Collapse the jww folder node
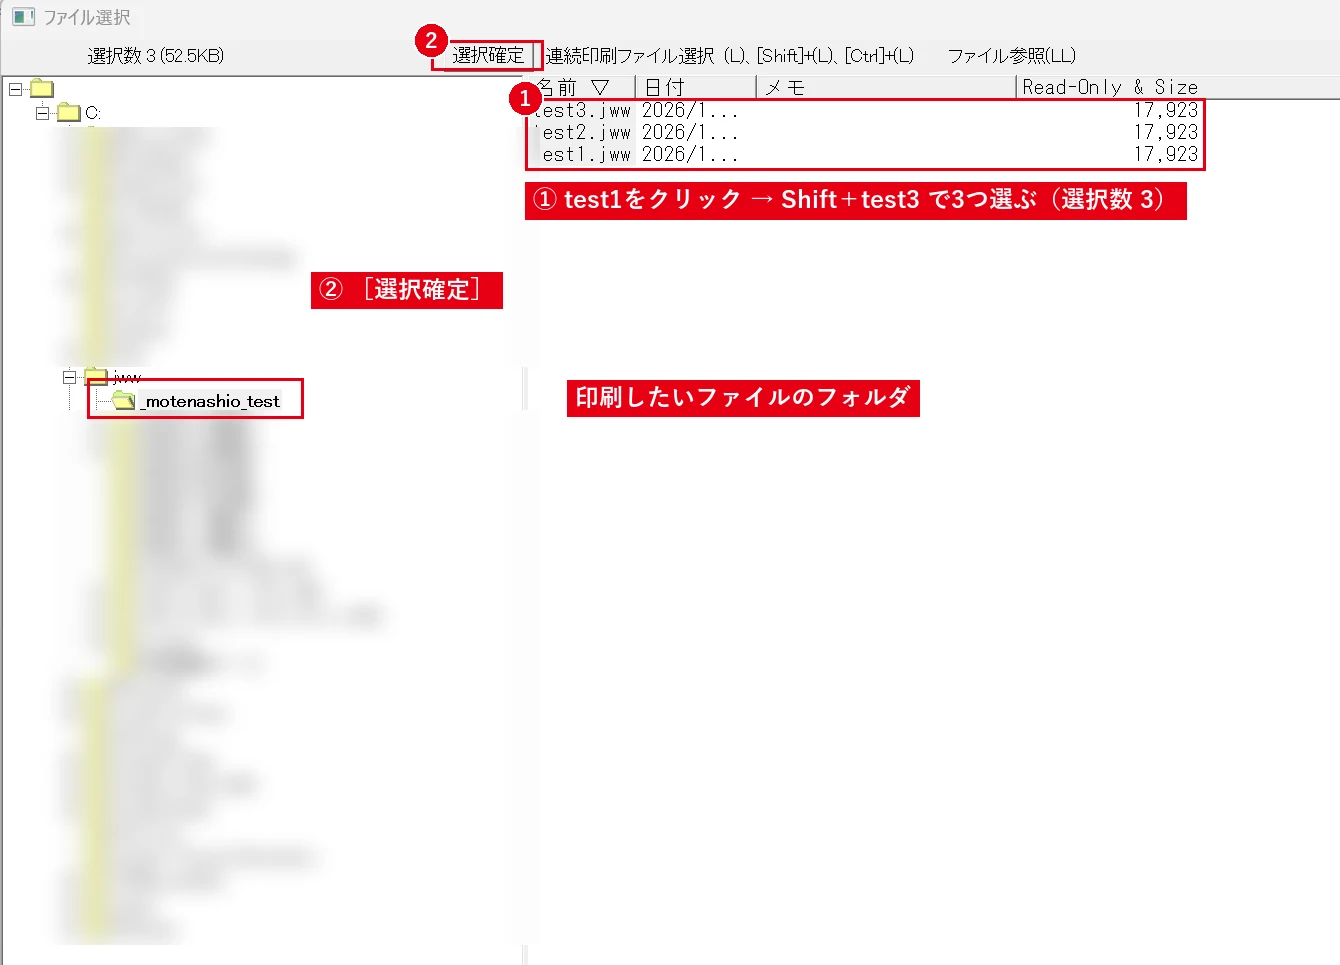This screenshot has height=965, width=1340. click(x=69, y=377)
